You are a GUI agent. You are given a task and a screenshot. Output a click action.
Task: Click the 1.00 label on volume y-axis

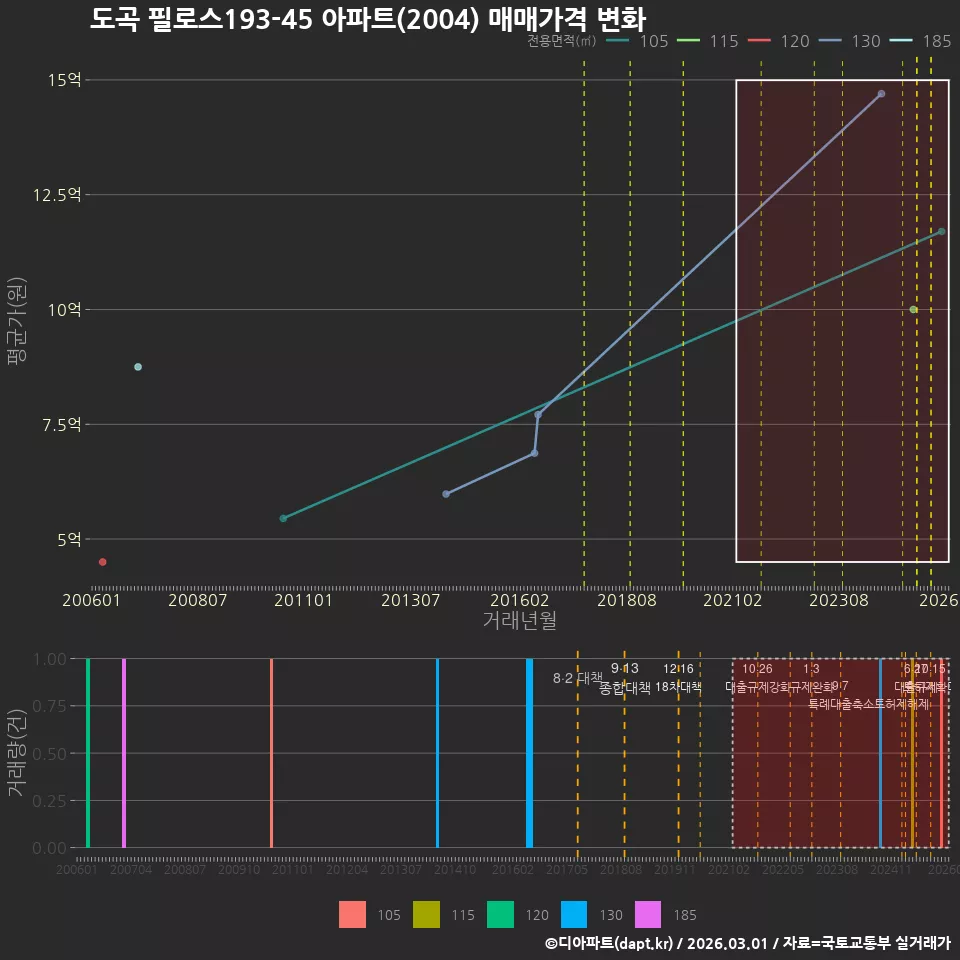(50, 659)
